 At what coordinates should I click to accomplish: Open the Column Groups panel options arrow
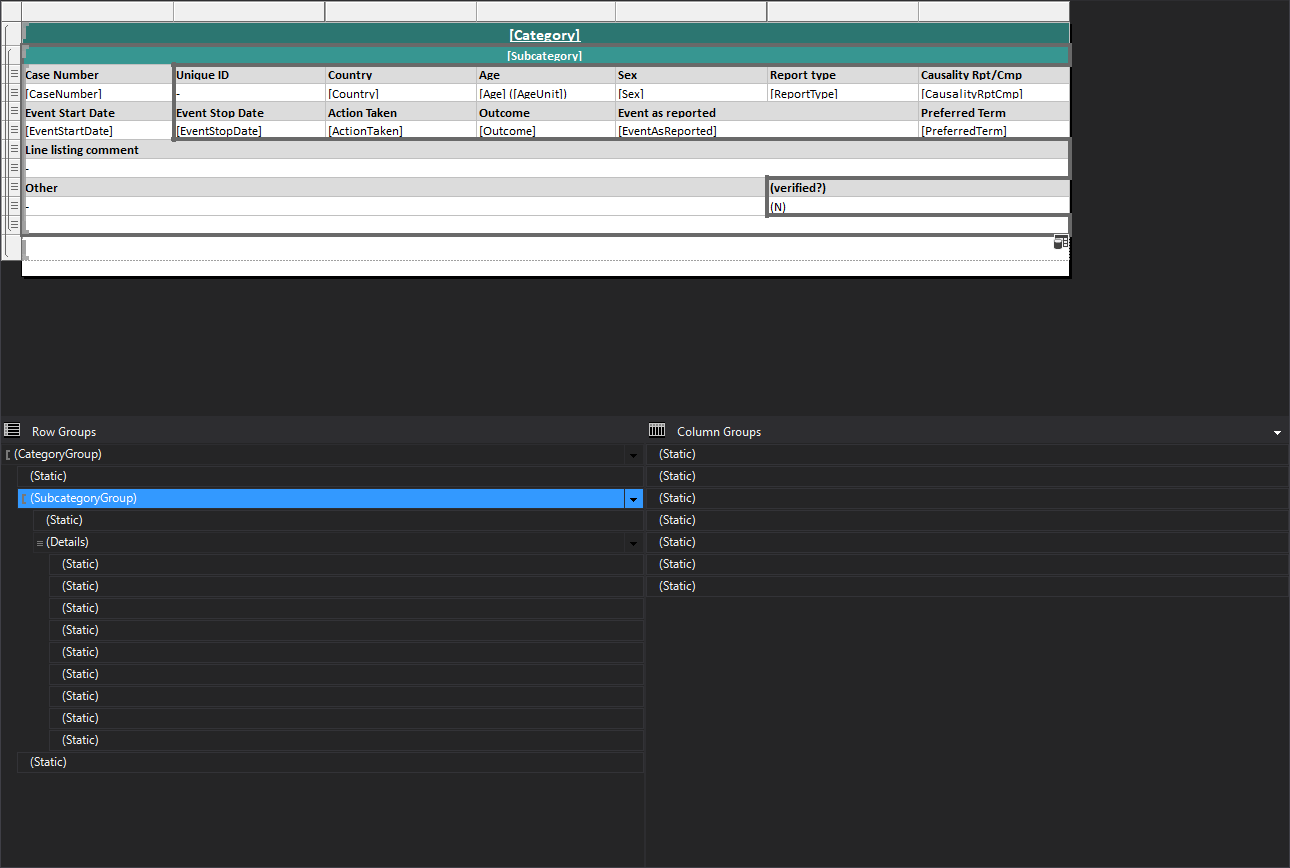(1277, 433)
